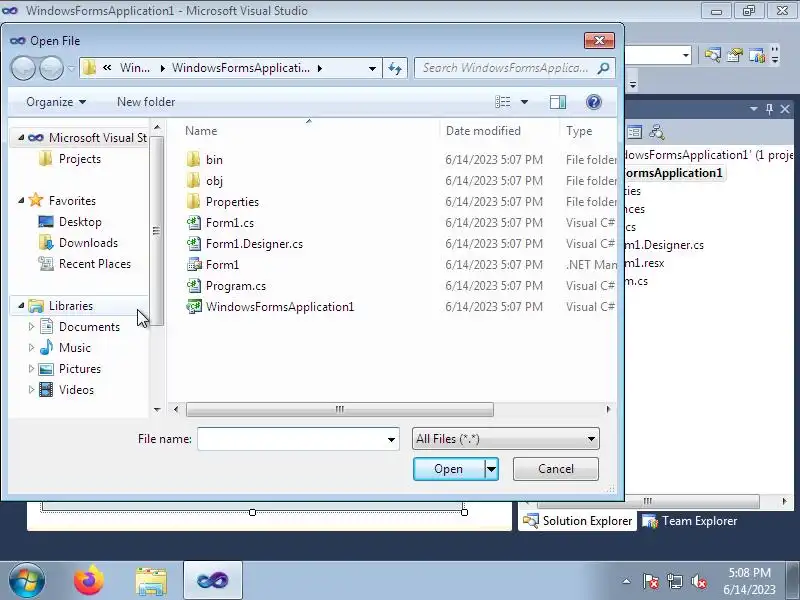This screenshot has width=800, height=600.
Task: Switch to Visual Studio taskbar button
Action: (x=212, y=581)
